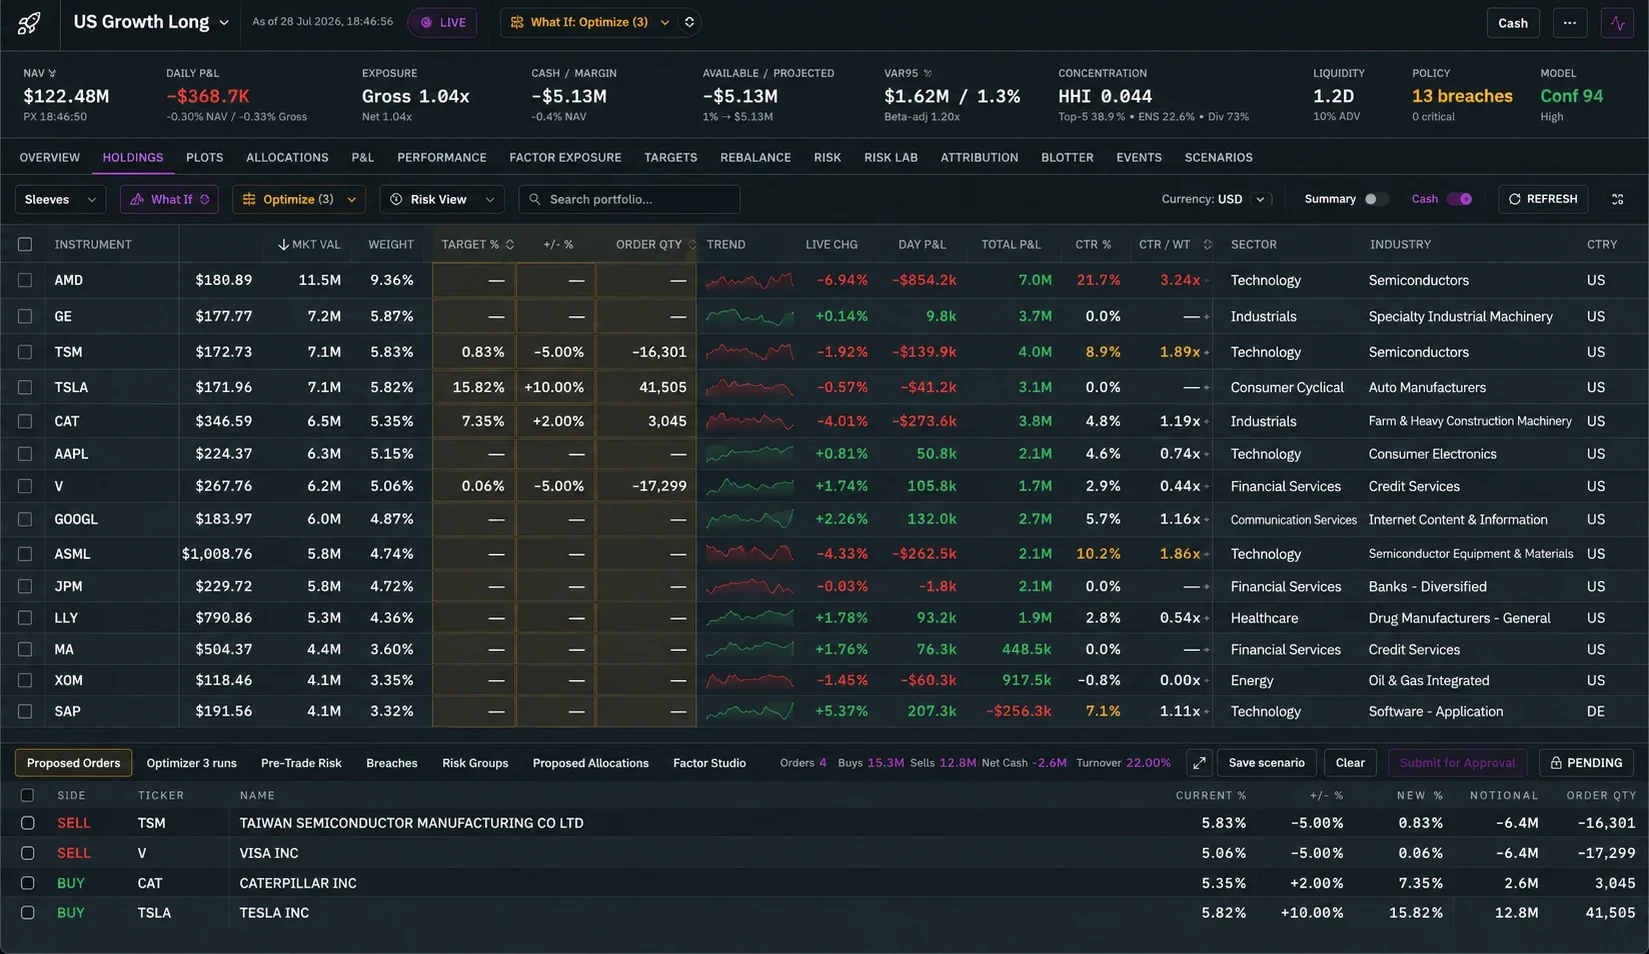Go to the Risk Lab tab
The width and height of the screenshot is (1649, 954).
tap(891, 158)
